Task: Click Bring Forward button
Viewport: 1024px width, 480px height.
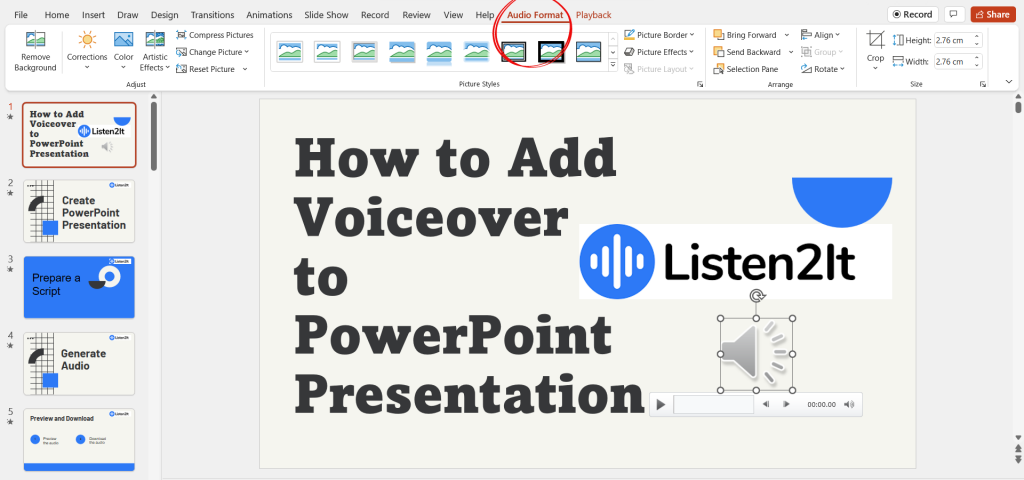Action: coord(745,35)
